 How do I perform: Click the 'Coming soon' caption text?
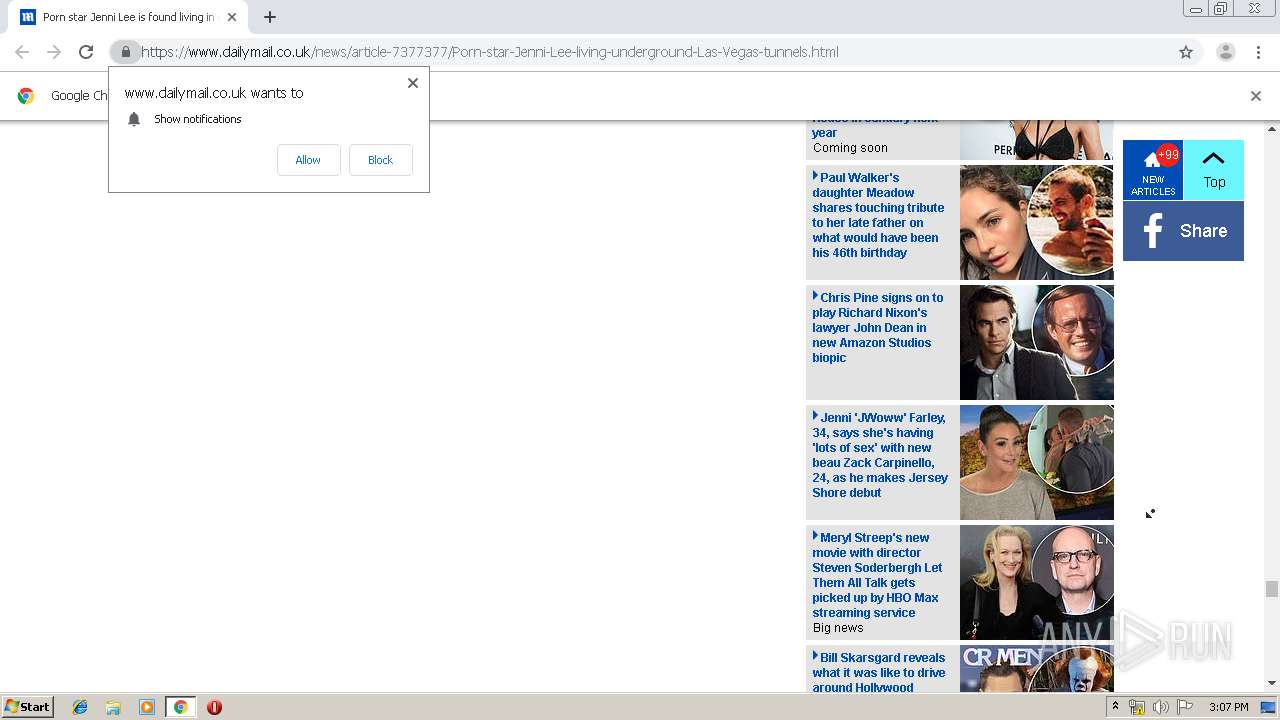pos(850,148)
